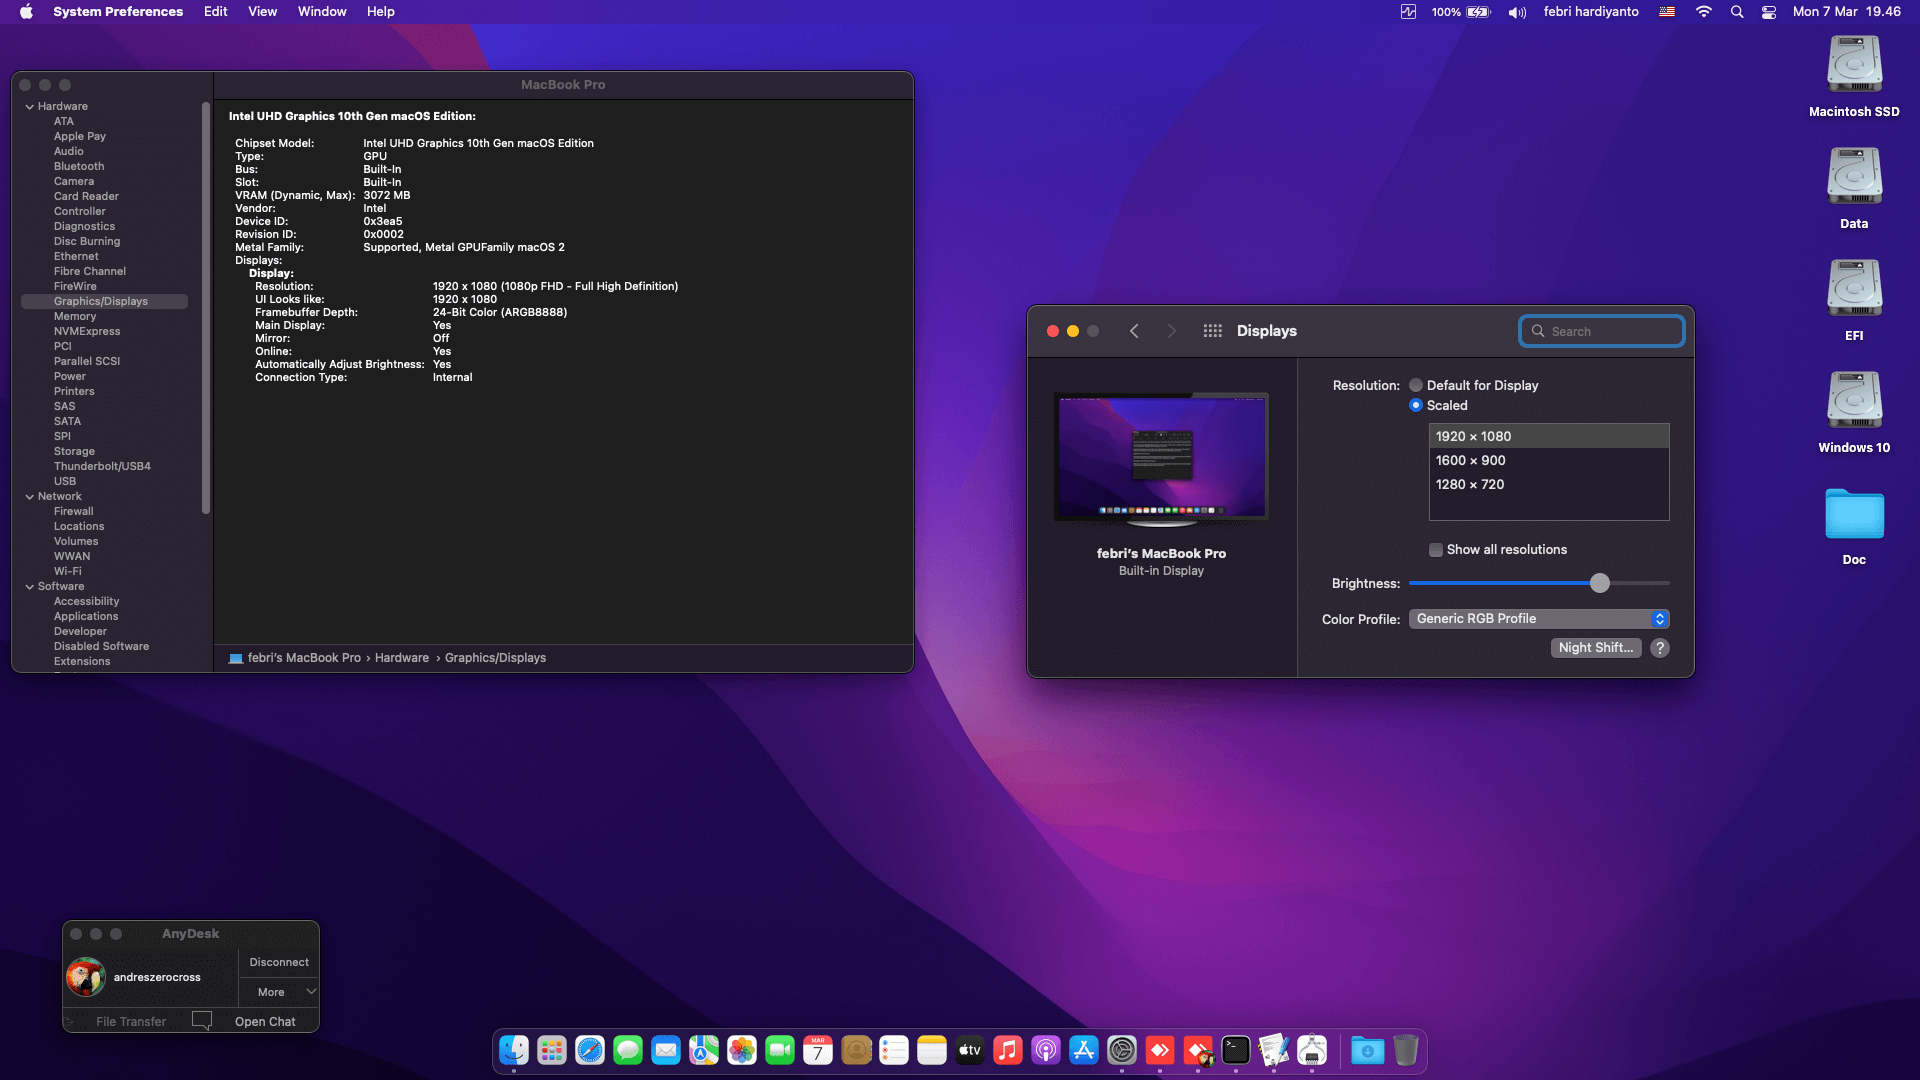Select Default for Display resolution option

tap(1416, 385)
